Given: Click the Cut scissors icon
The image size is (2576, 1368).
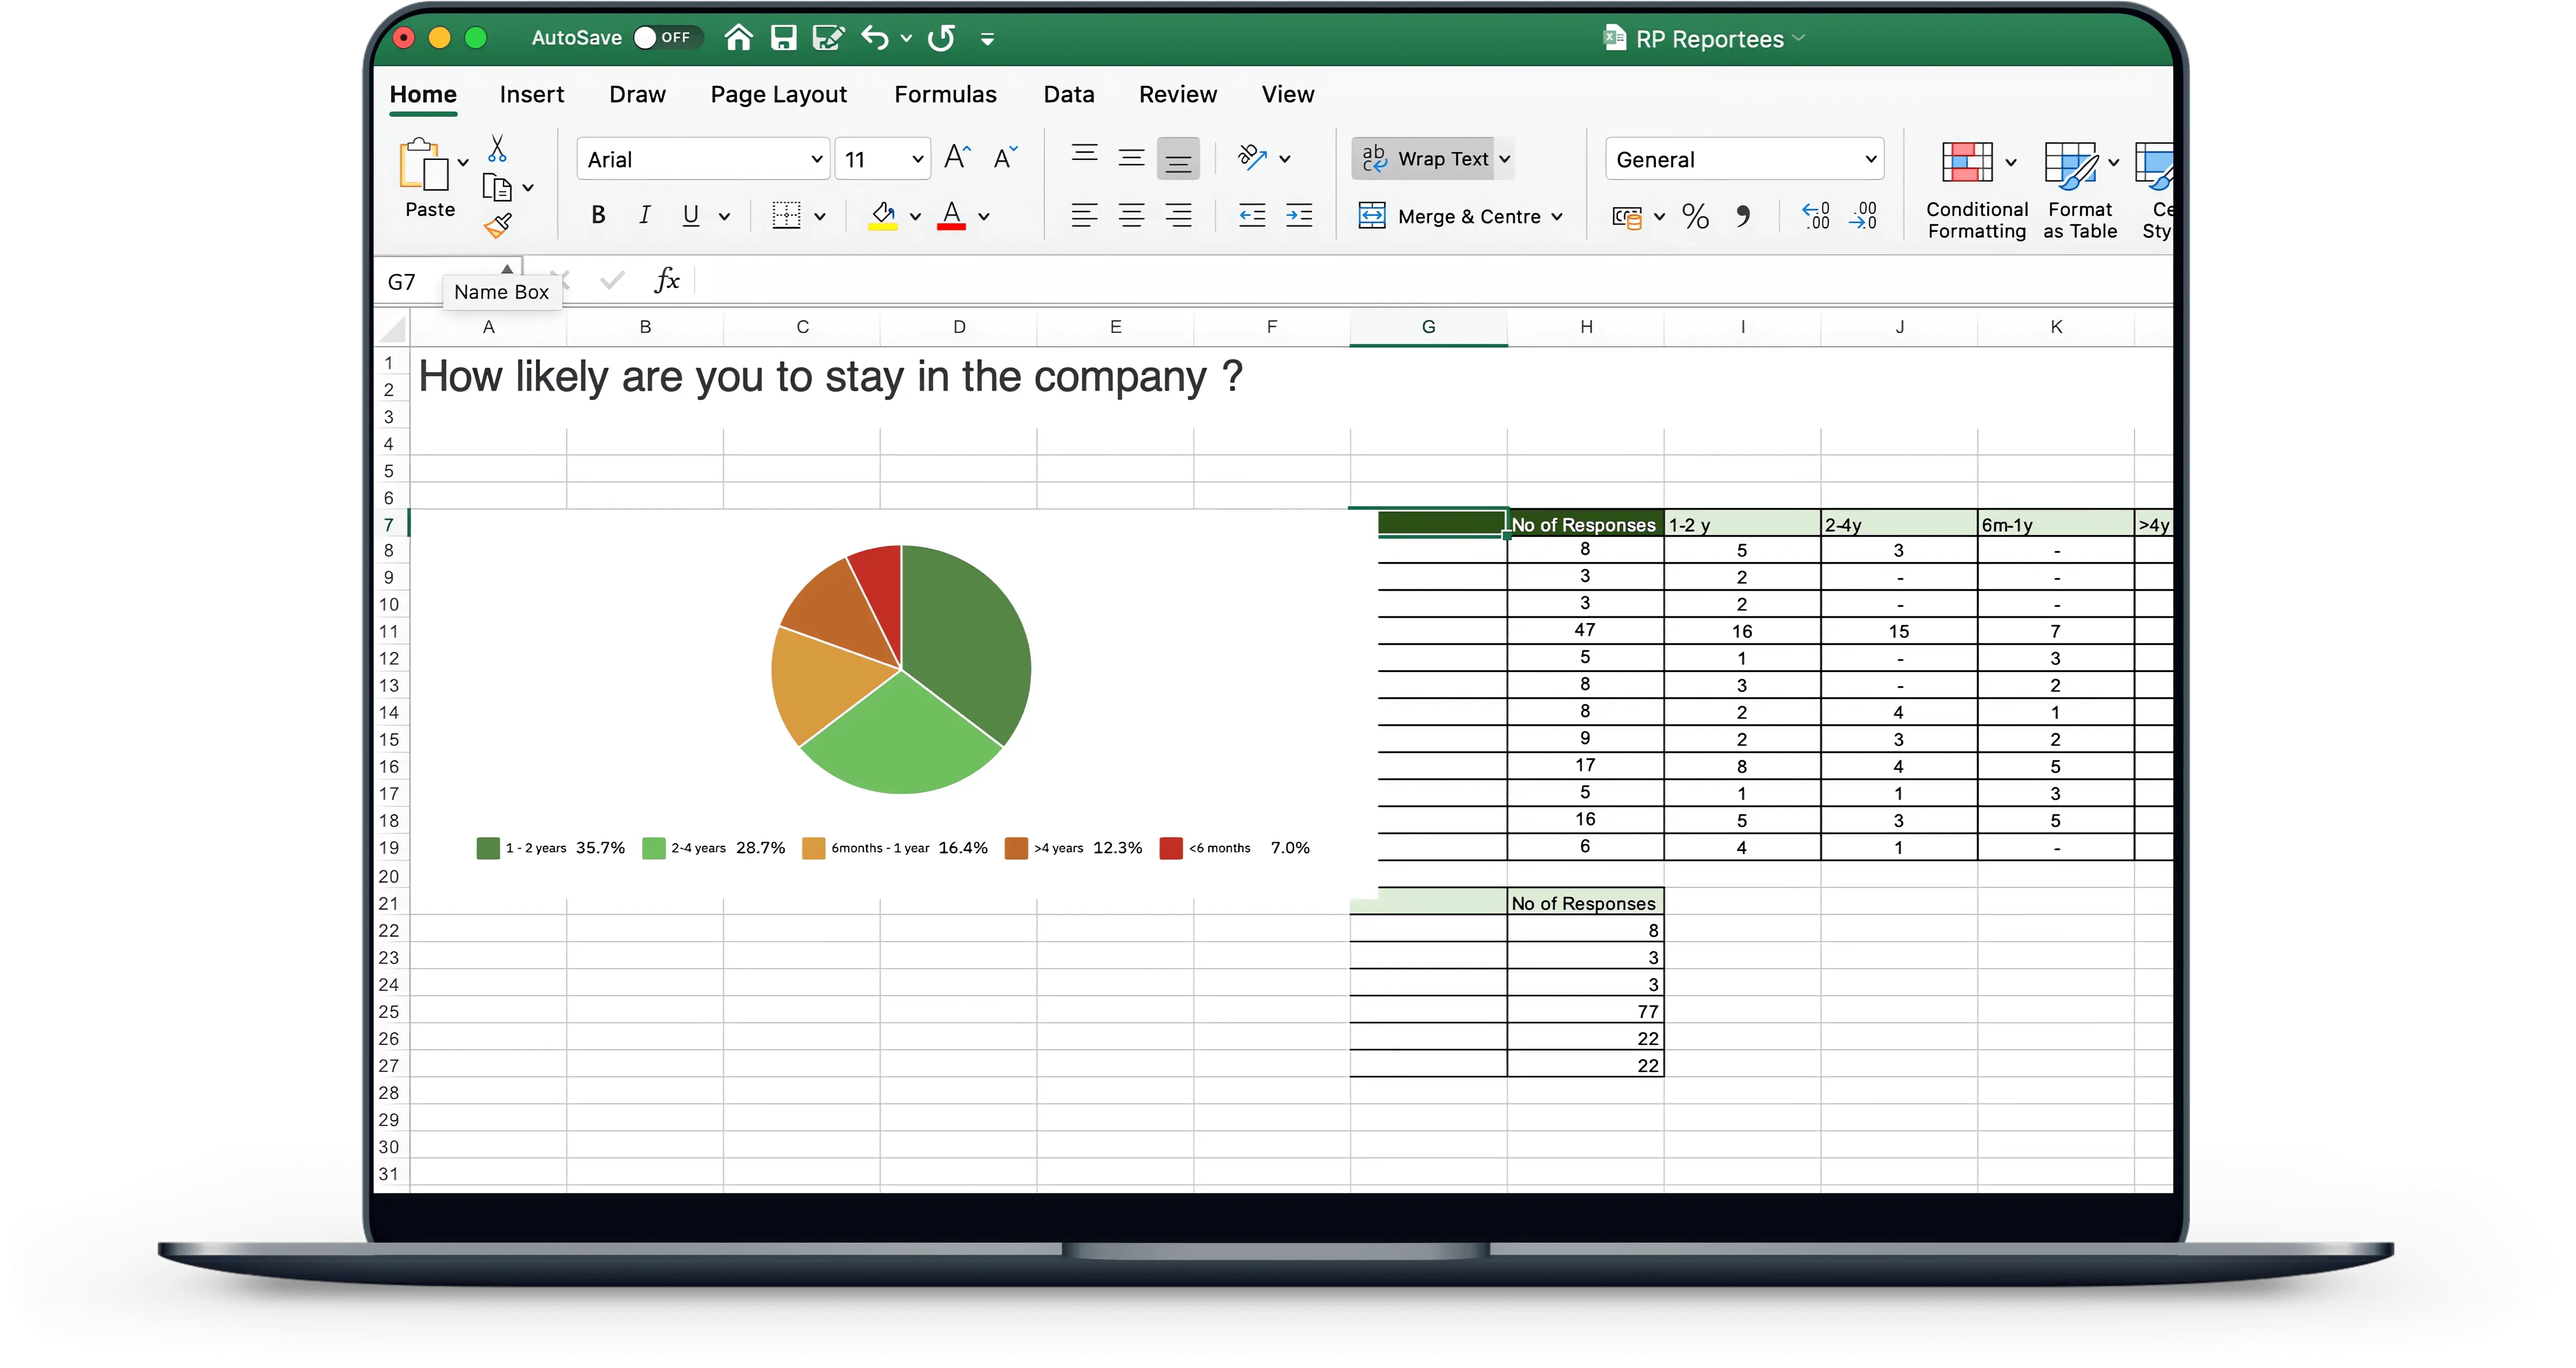Looking at the screenshot, I should tap(497, 149).
